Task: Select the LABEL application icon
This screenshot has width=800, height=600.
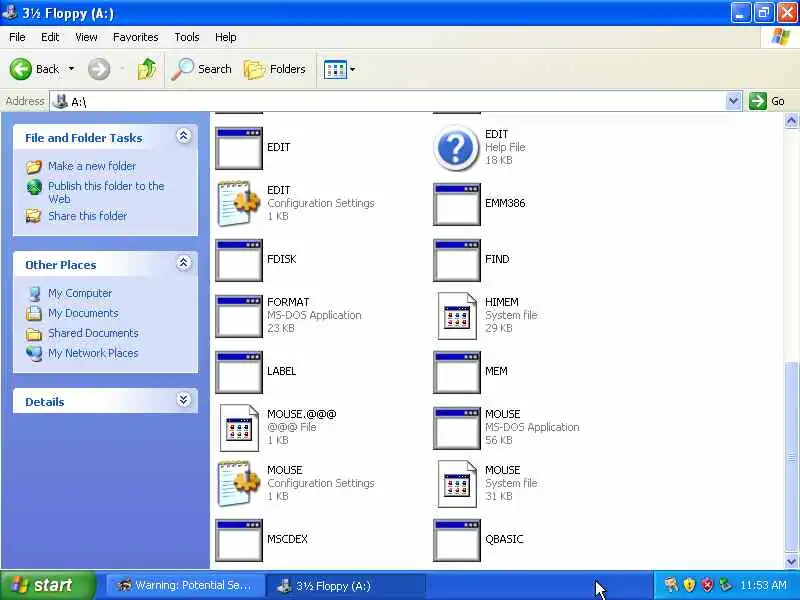Action: click(239, 372)
